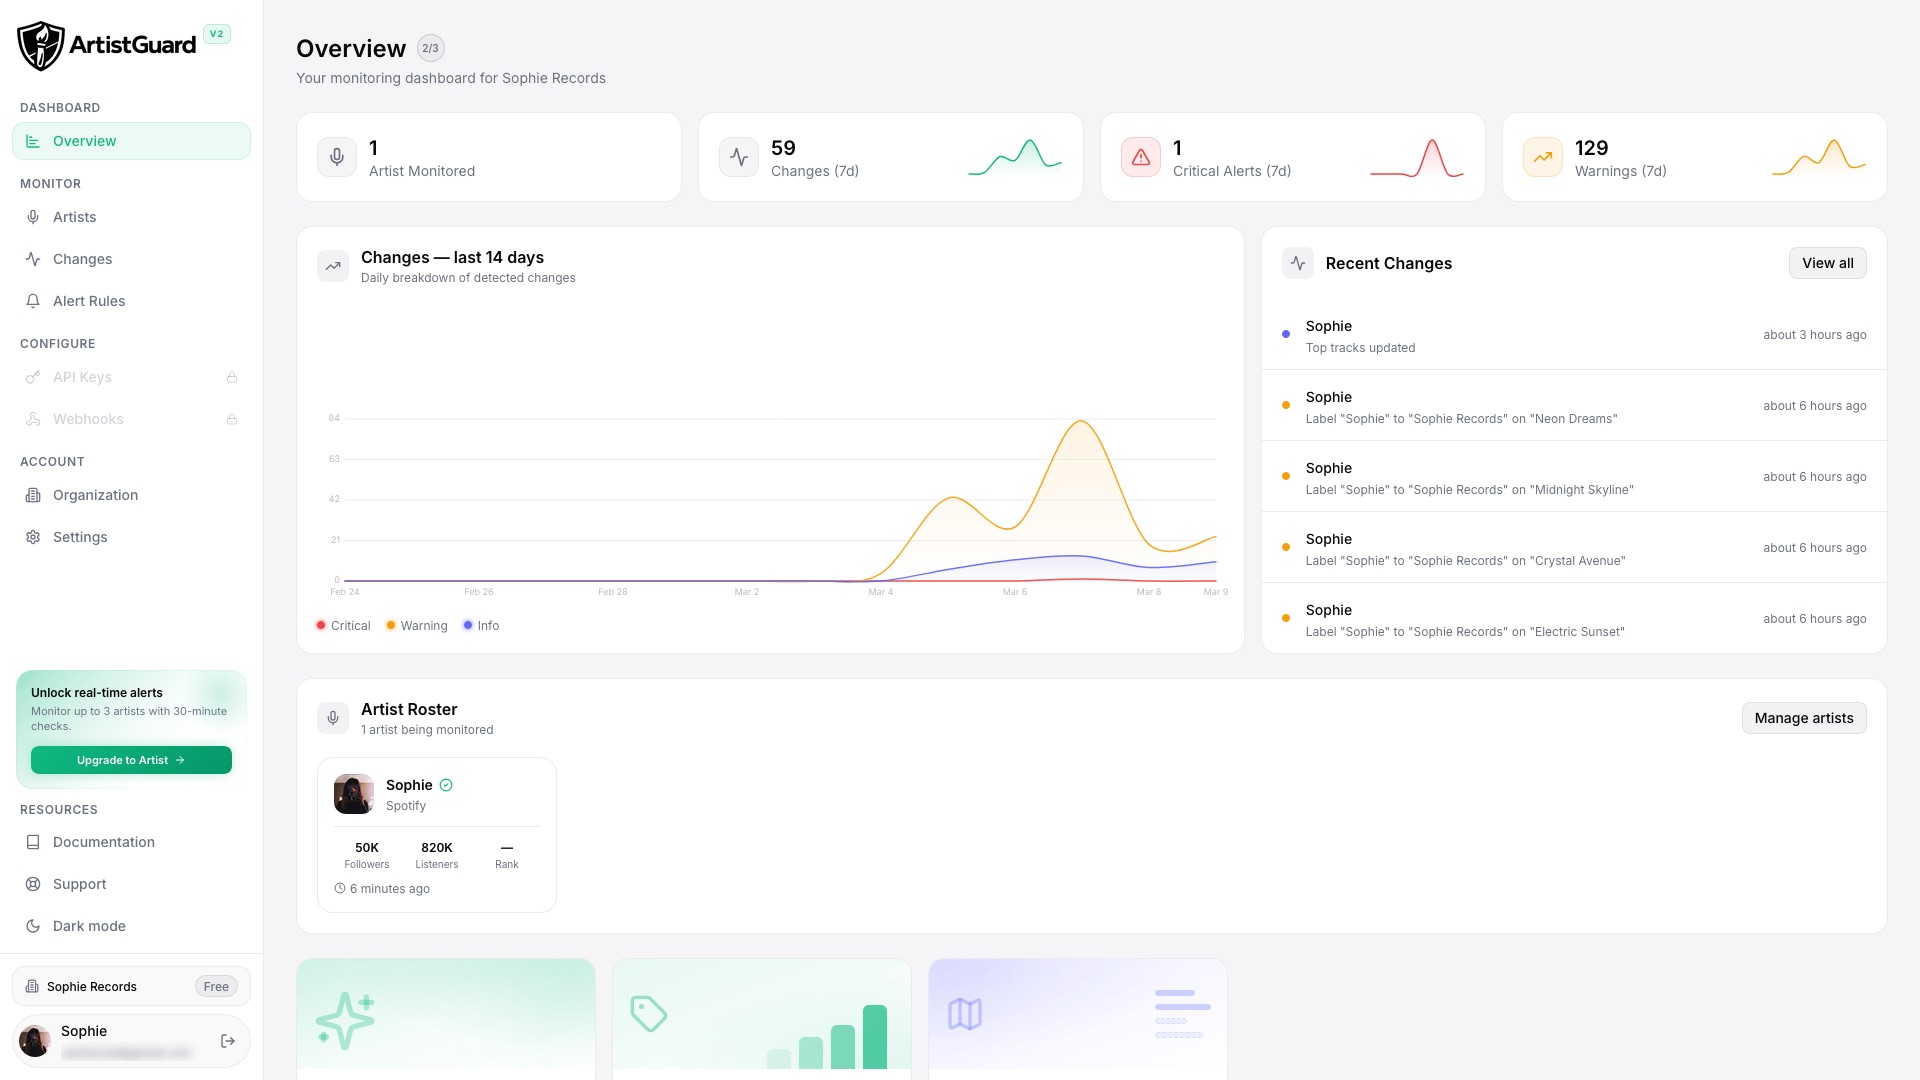Hide the Critical series in the legend
The width and height of the screenshot is (1920, 1080).
point(342,625)
